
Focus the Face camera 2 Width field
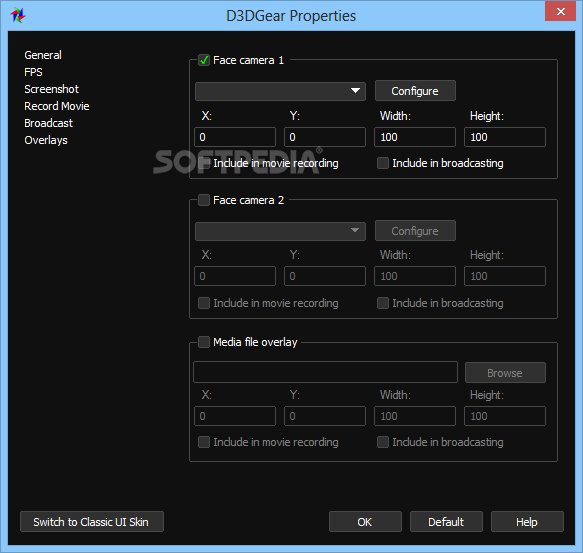tap(415, 276)
